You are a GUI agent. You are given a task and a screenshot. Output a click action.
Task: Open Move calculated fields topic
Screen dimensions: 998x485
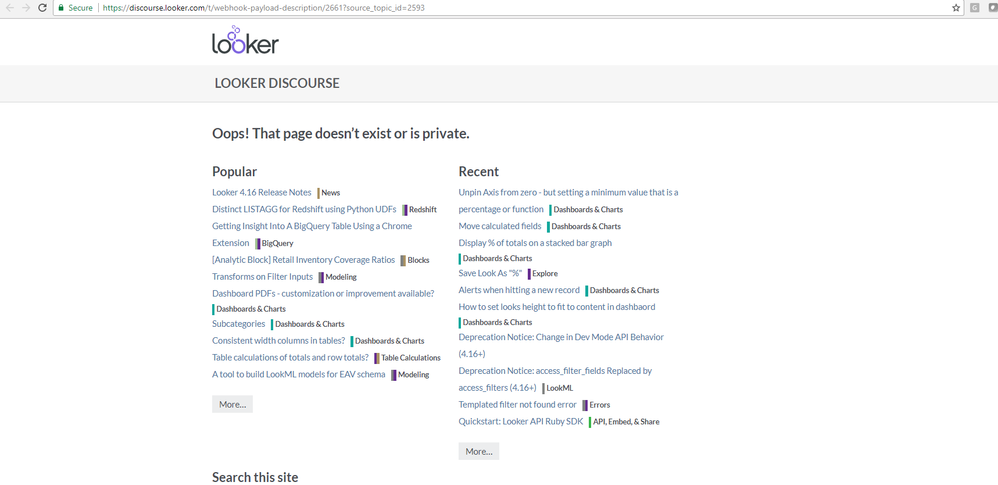(x=500, y=226)
